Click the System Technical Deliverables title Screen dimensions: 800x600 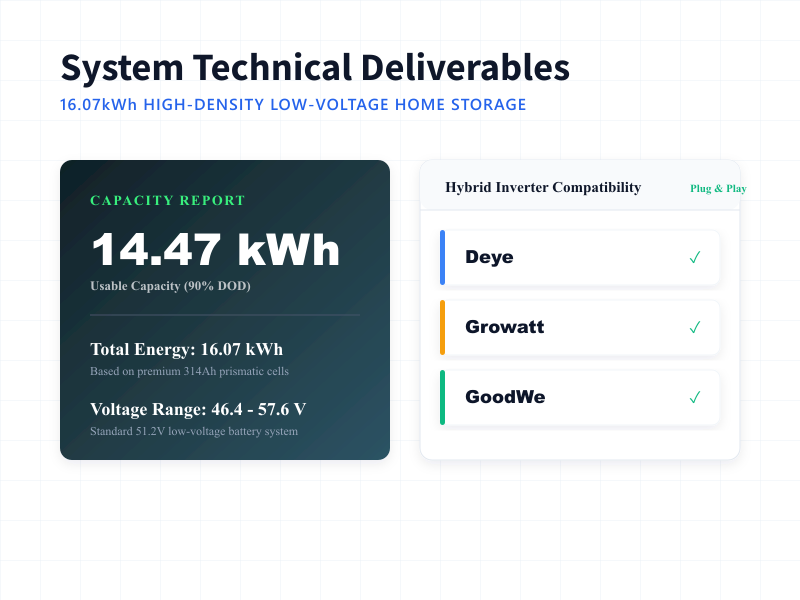[x=315, y=67]
